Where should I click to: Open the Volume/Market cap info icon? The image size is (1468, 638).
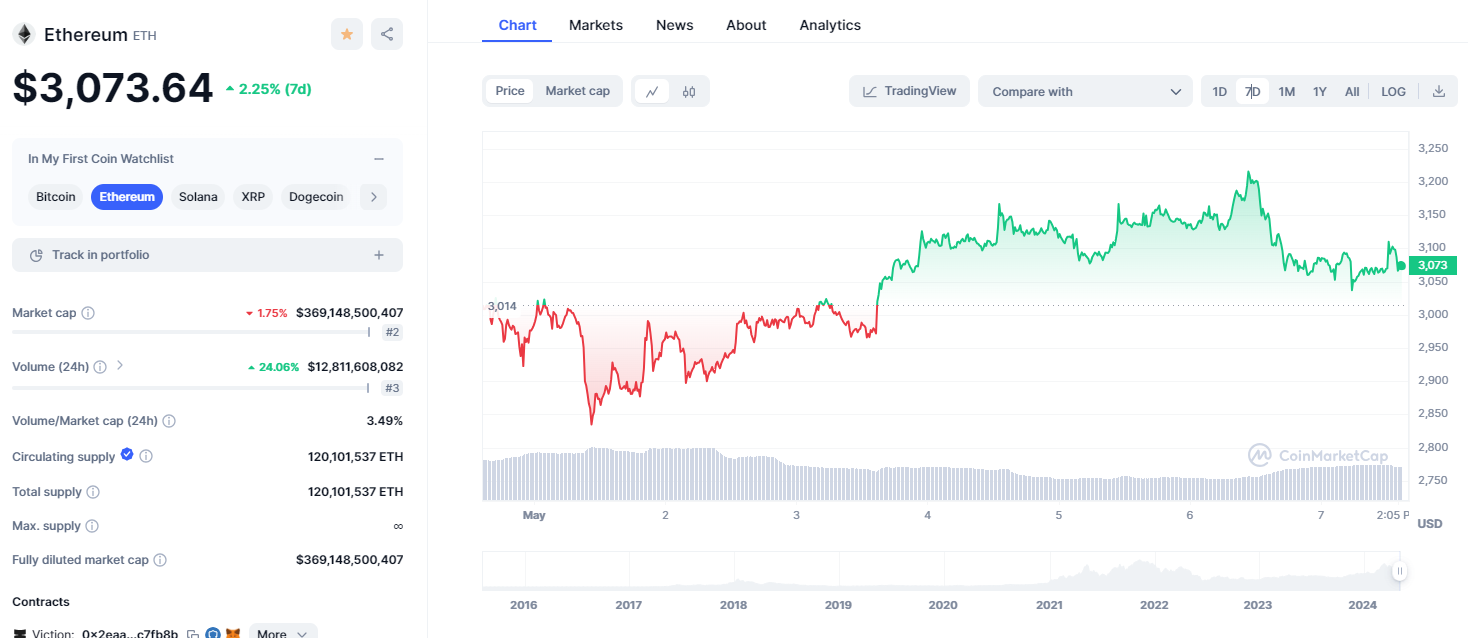tap(169, 421)
